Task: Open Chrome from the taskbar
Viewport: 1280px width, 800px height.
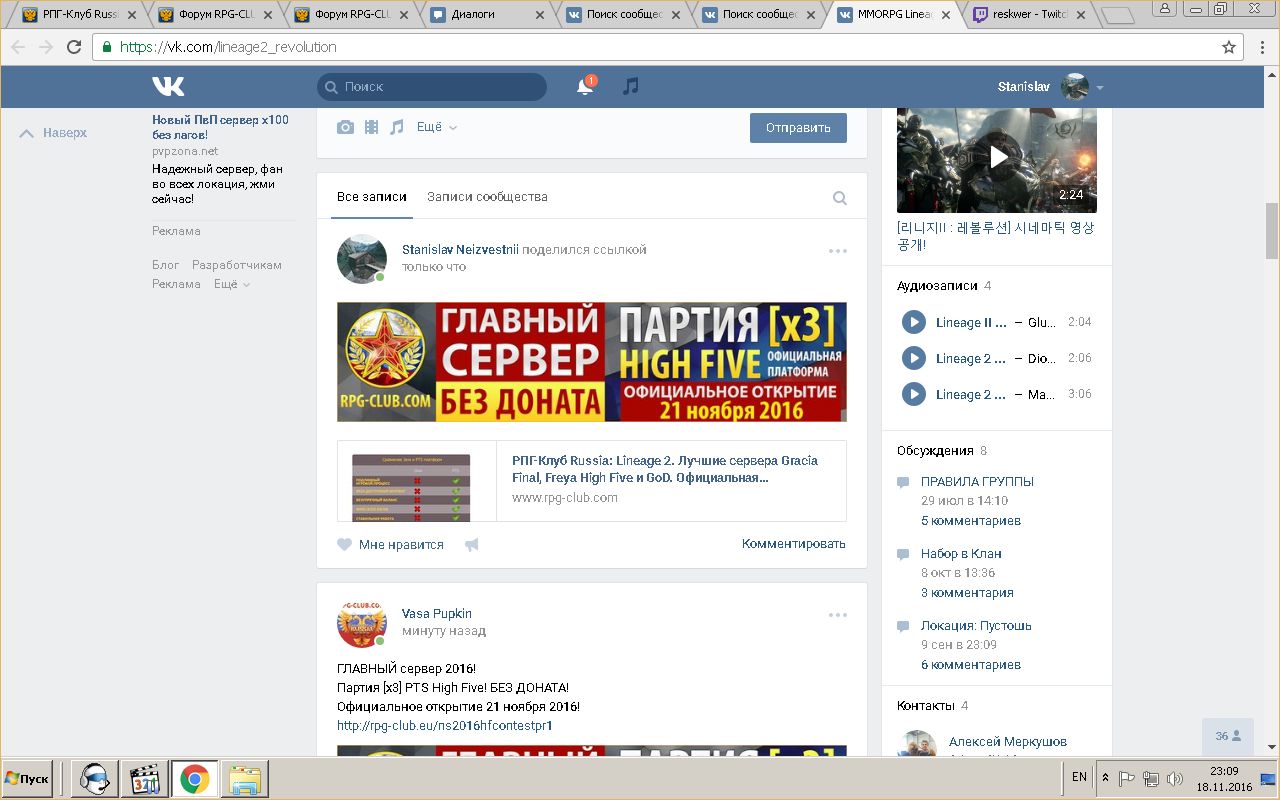Action: tap(194, 778)
